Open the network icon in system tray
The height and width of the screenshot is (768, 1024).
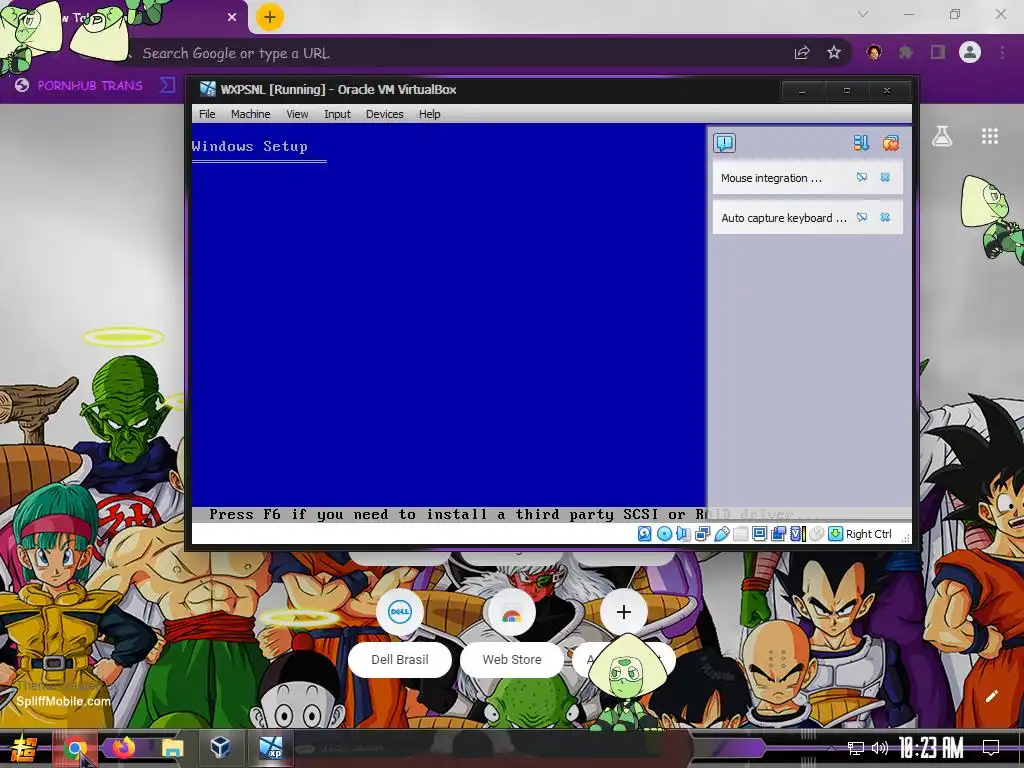coord(855,748)
